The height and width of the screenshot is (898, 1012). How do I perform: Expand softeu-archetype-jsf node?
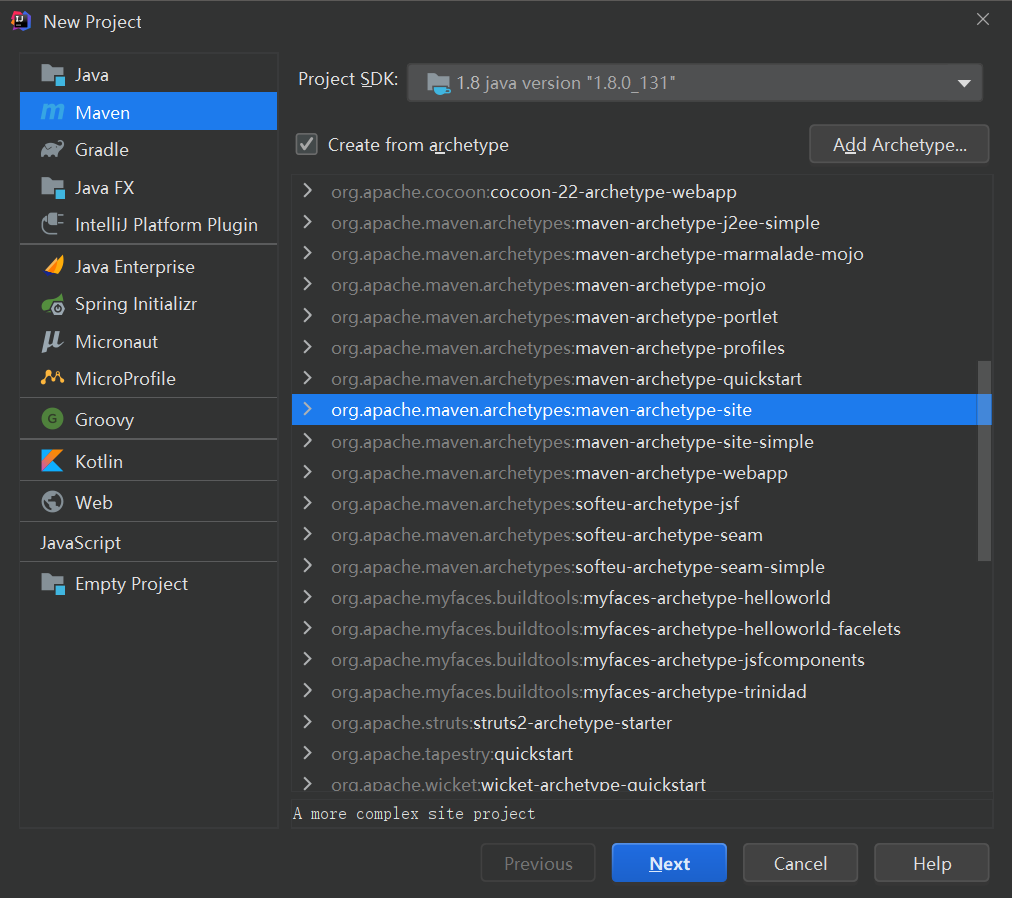308,504
